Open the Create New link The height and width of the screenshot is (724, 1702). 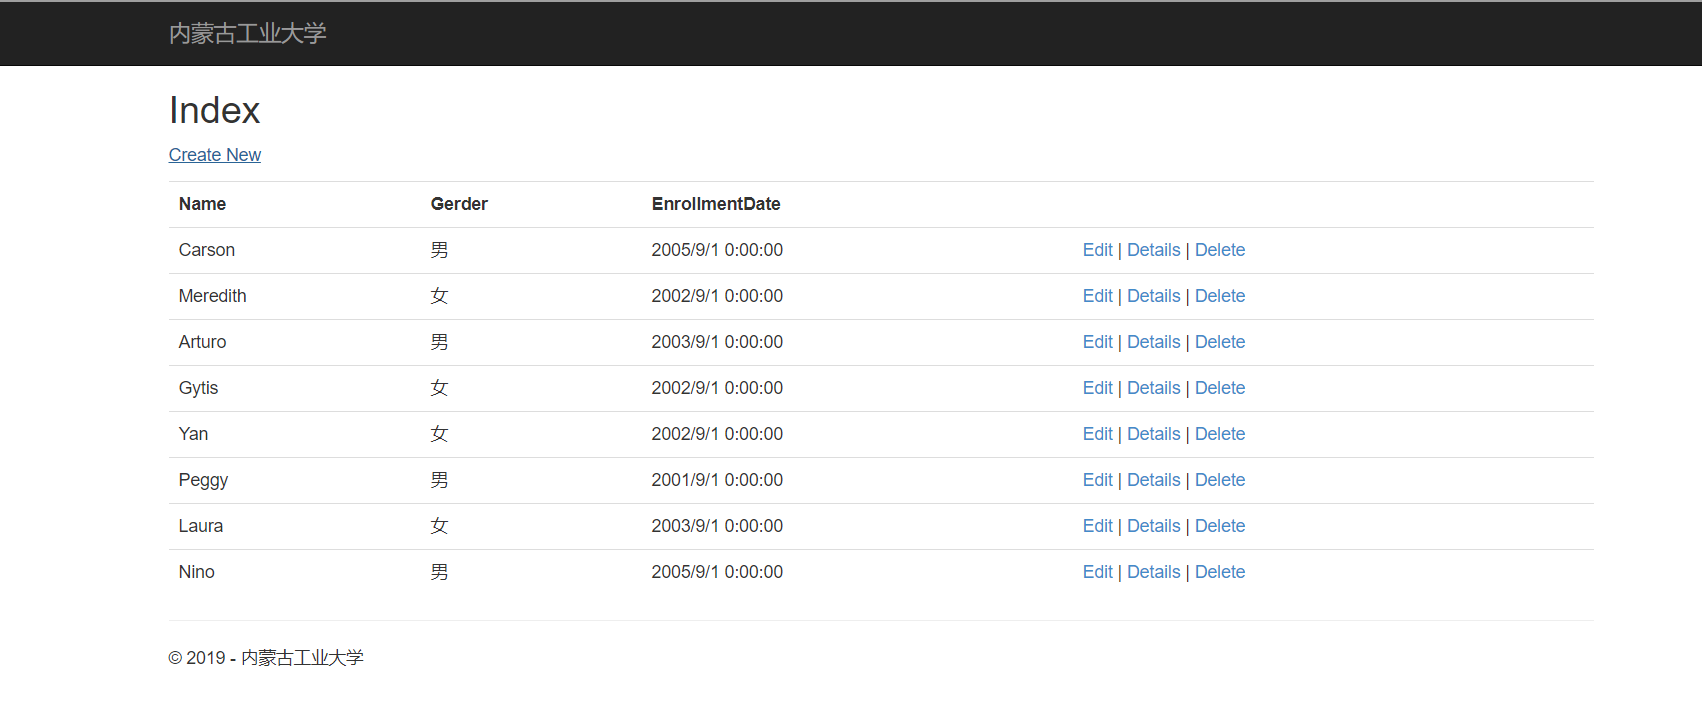[x=214, y=155]
